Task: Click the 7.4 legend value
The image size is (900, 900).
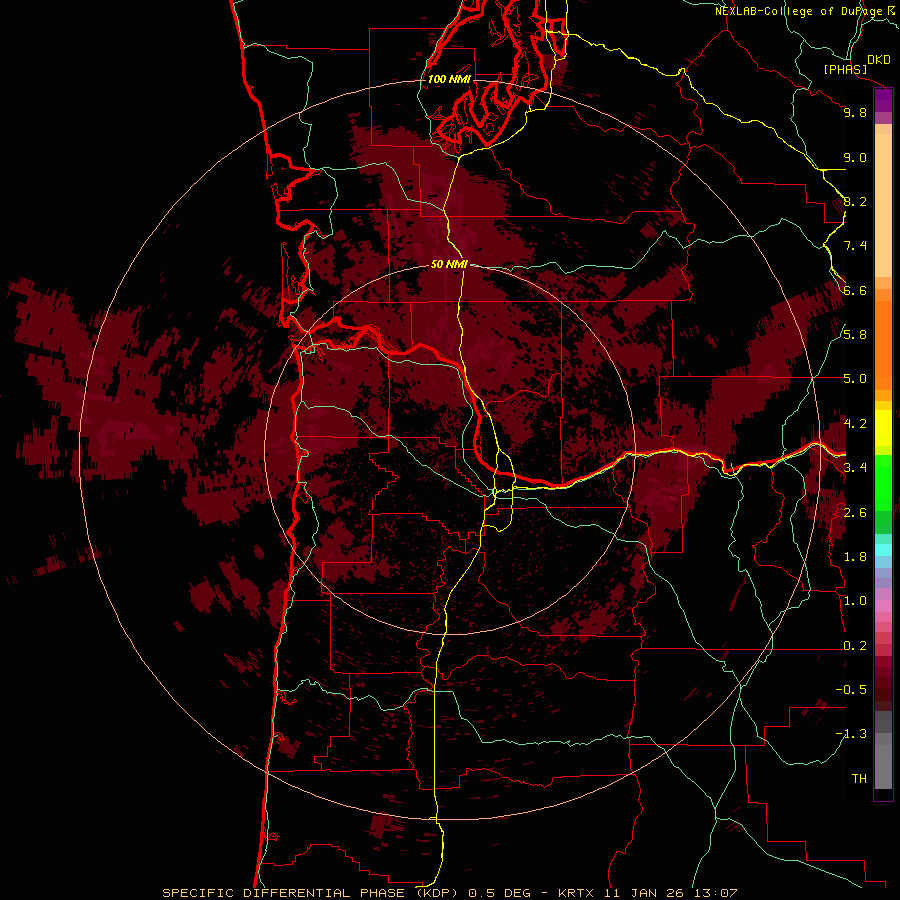Action: coord(855,246)
